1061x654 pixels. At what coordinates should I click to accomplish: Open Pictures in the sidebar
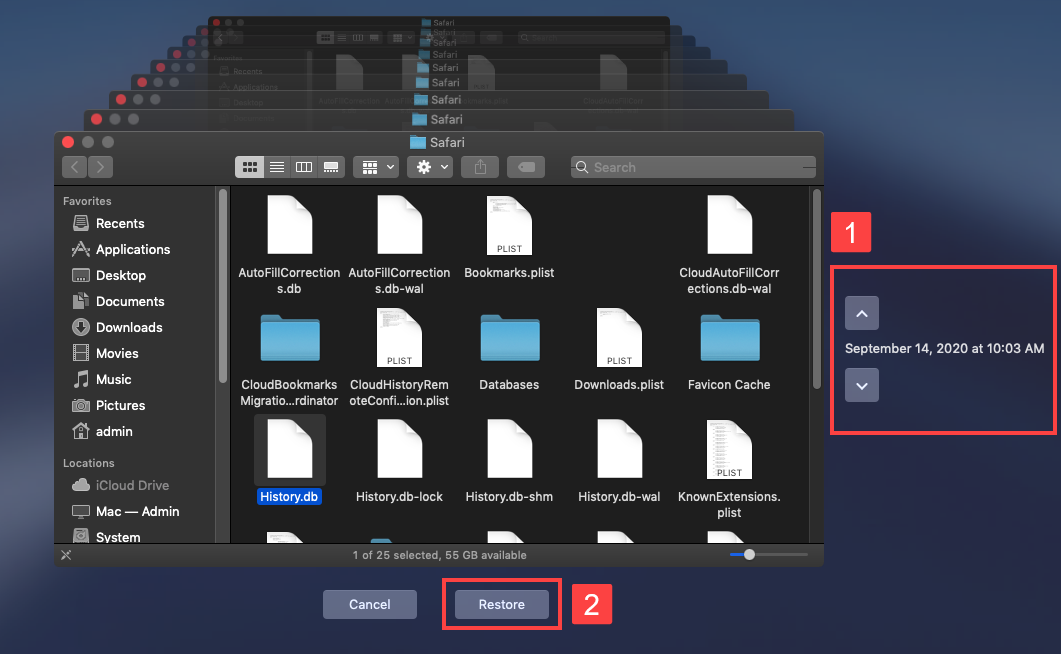[108, 406]
